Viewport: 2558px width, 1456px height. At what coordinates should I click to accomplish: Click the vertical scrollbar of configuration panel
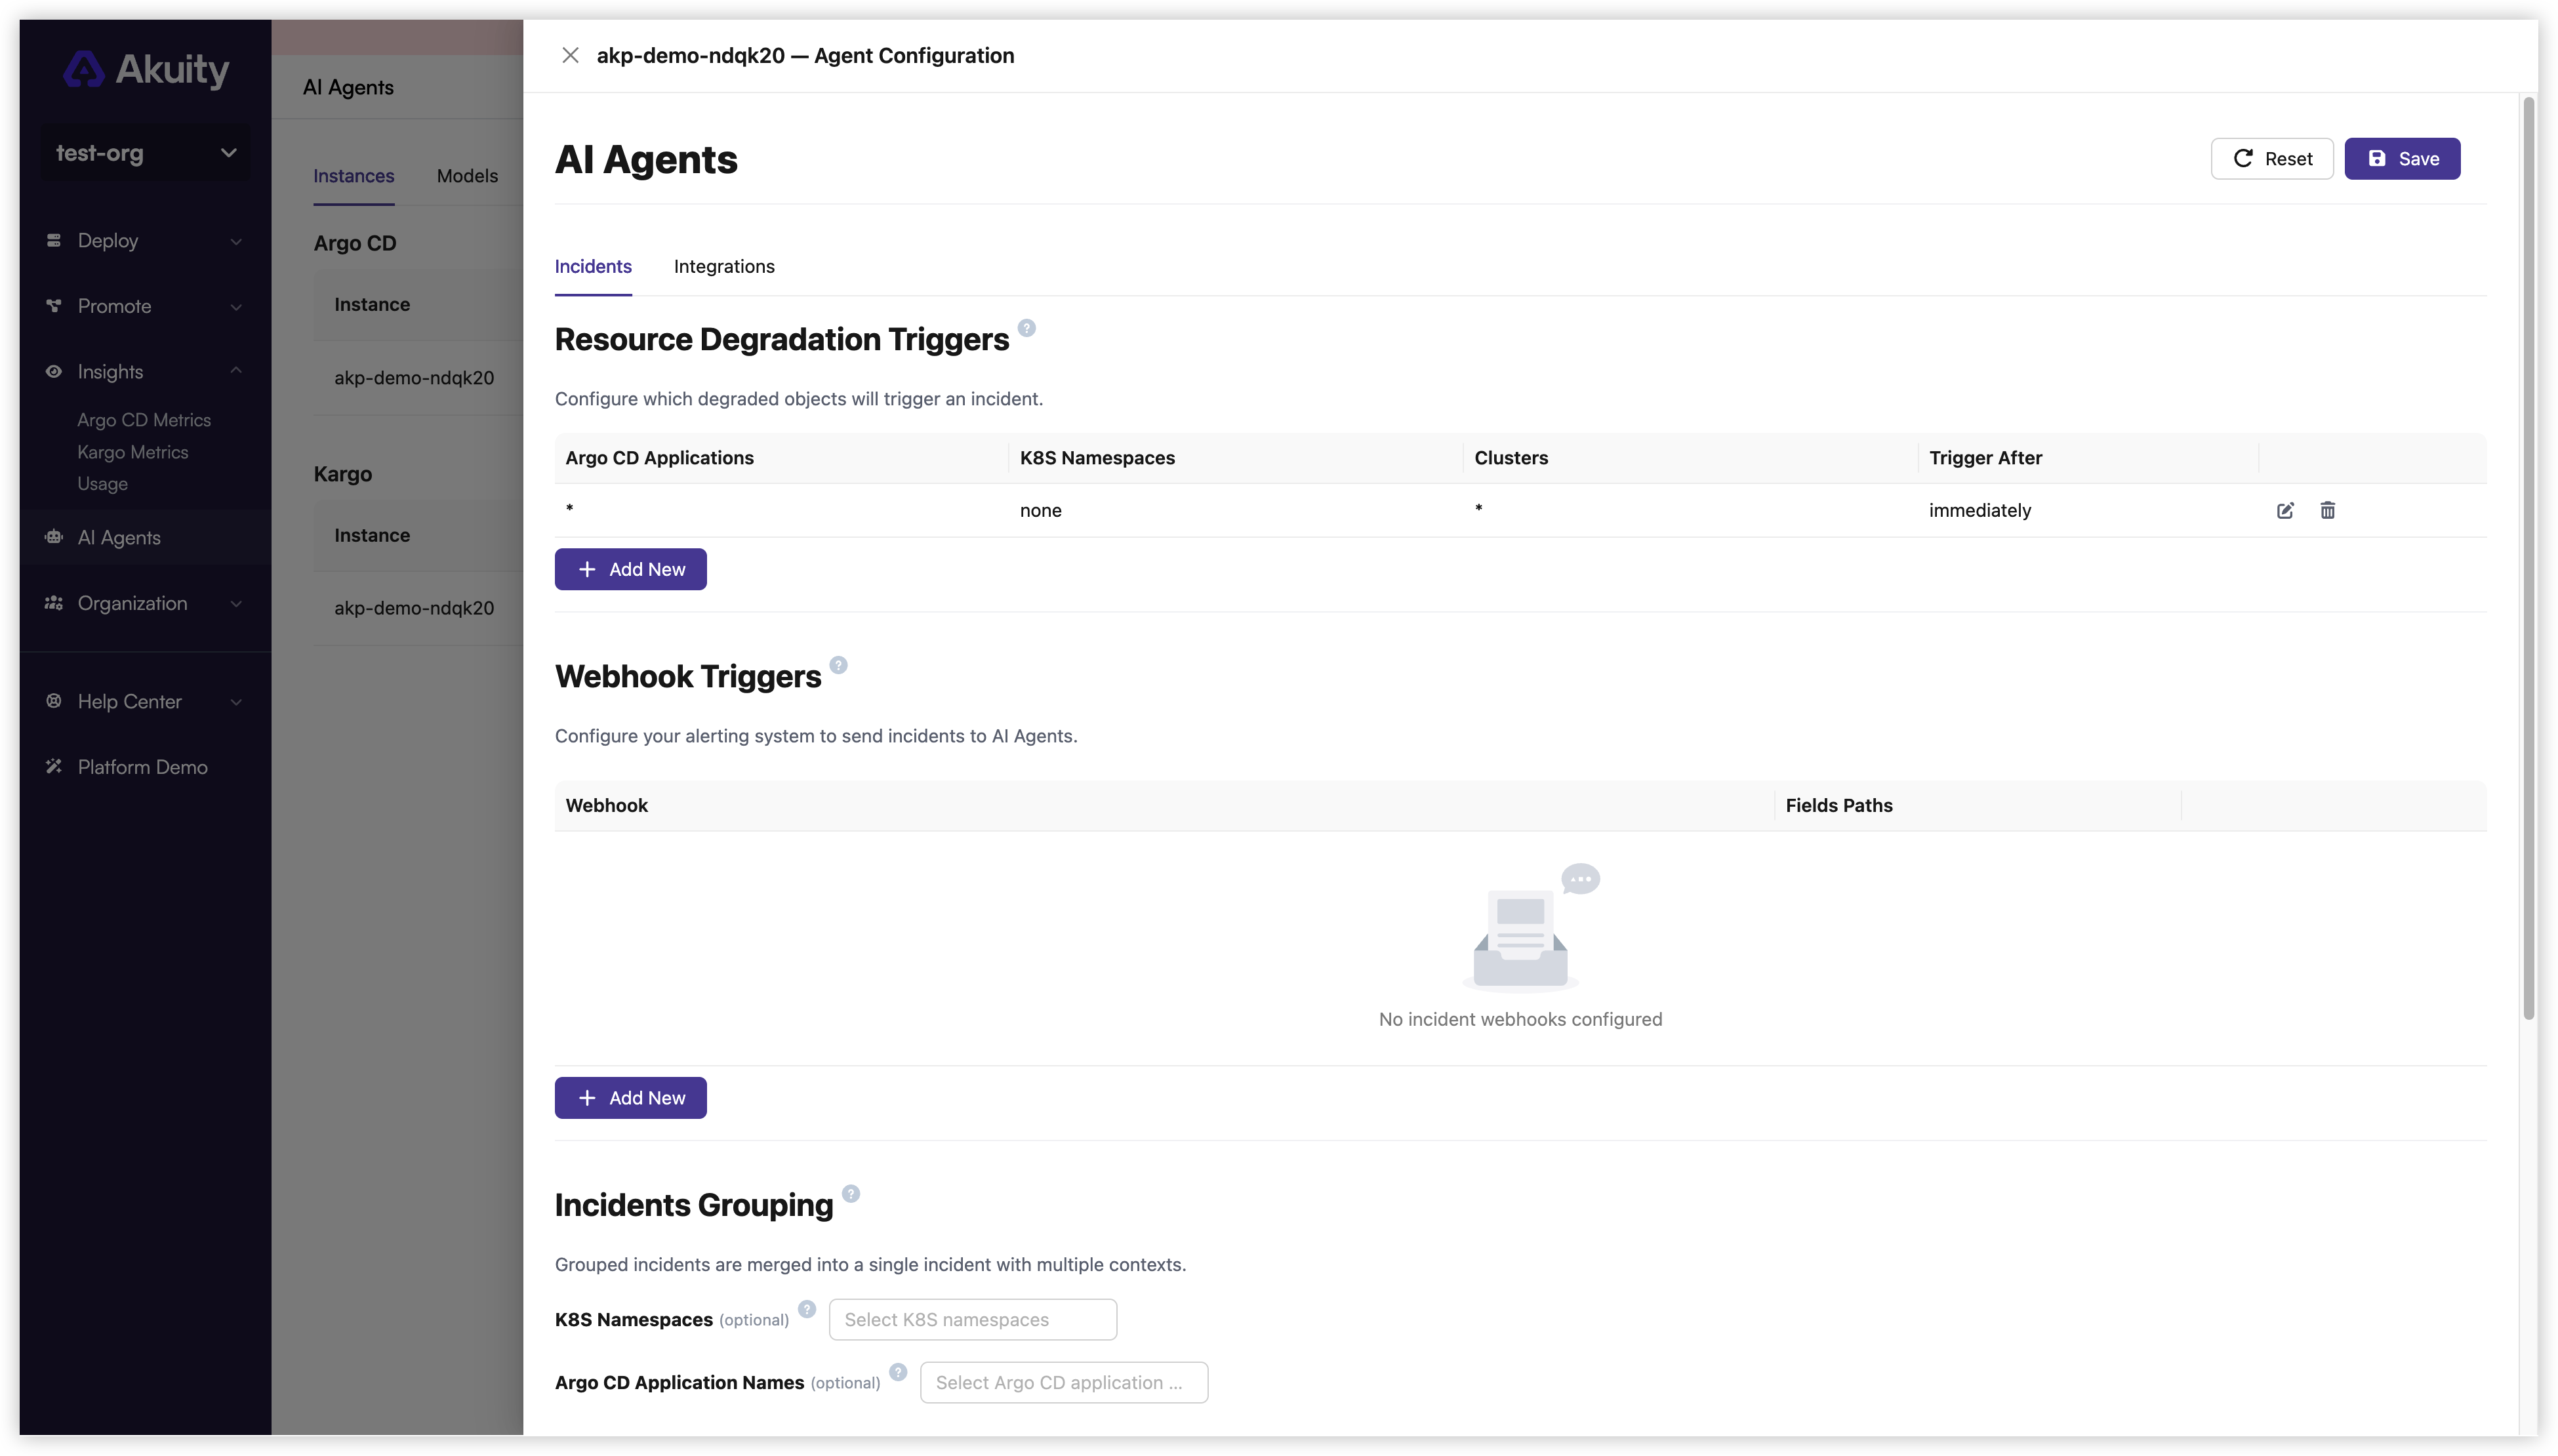click(2529, 558)
